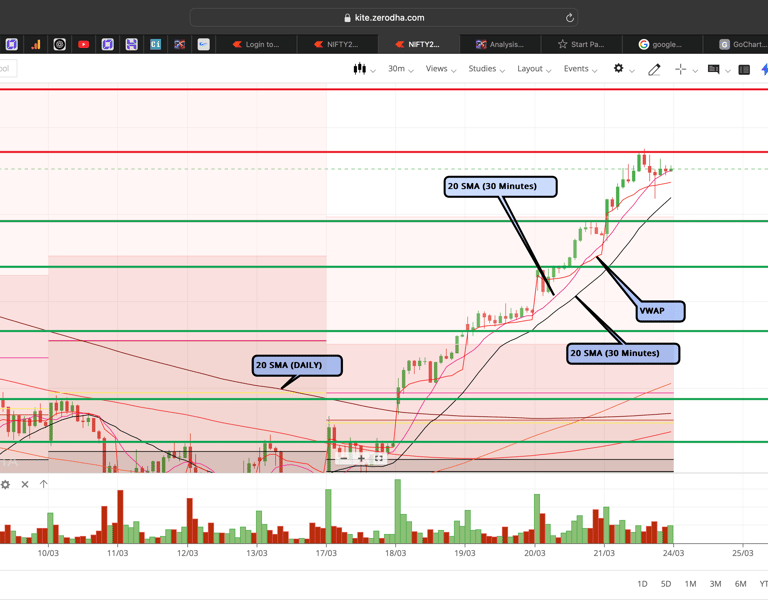Open the GoChart... tab
The height and width of the screenshot is (600, 768).
[x=736, y=44]
